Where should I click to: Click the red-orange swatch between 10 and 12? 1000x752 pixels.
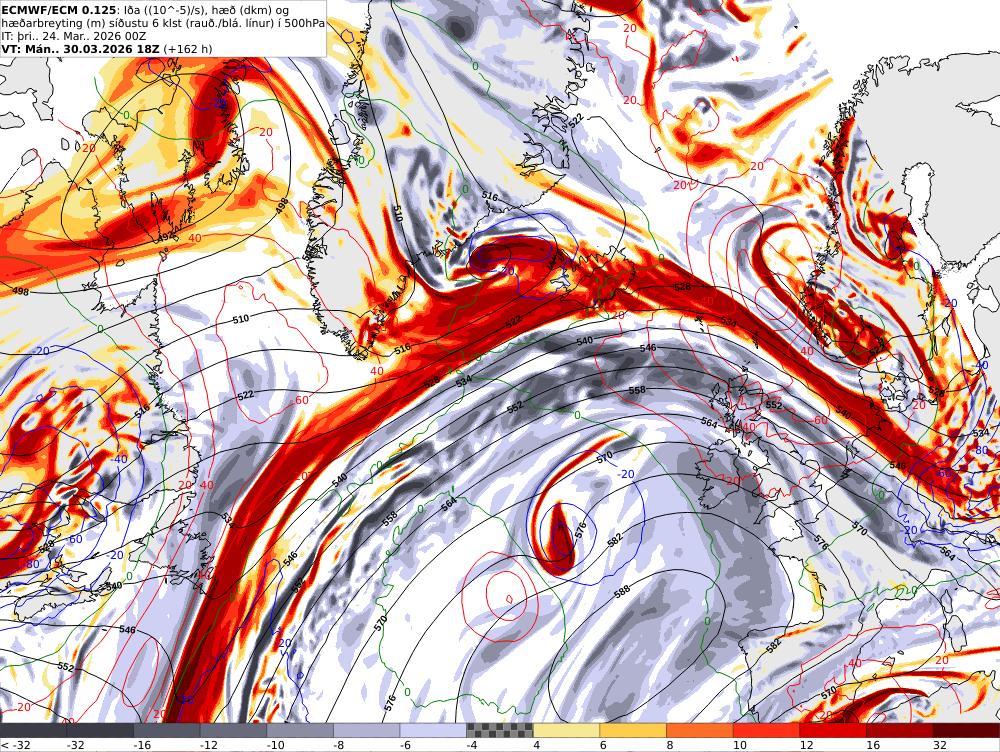[767, 730]
